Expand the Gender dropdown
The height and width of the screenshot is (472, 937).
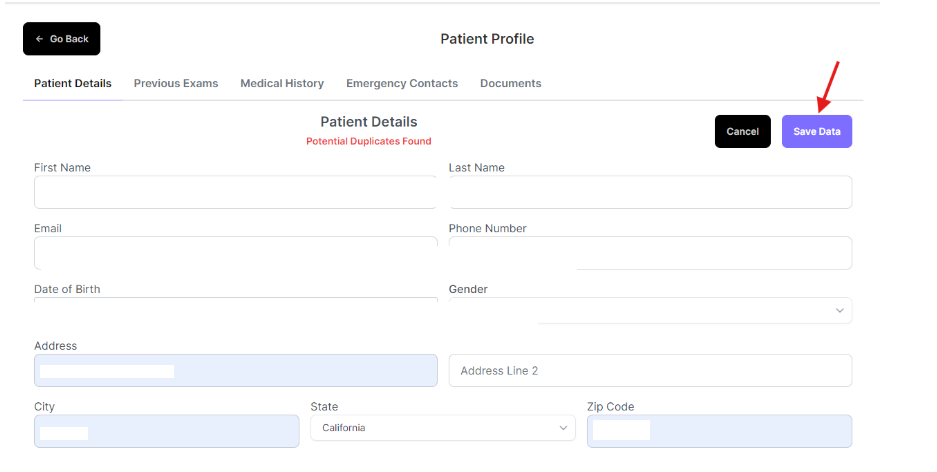650,311
